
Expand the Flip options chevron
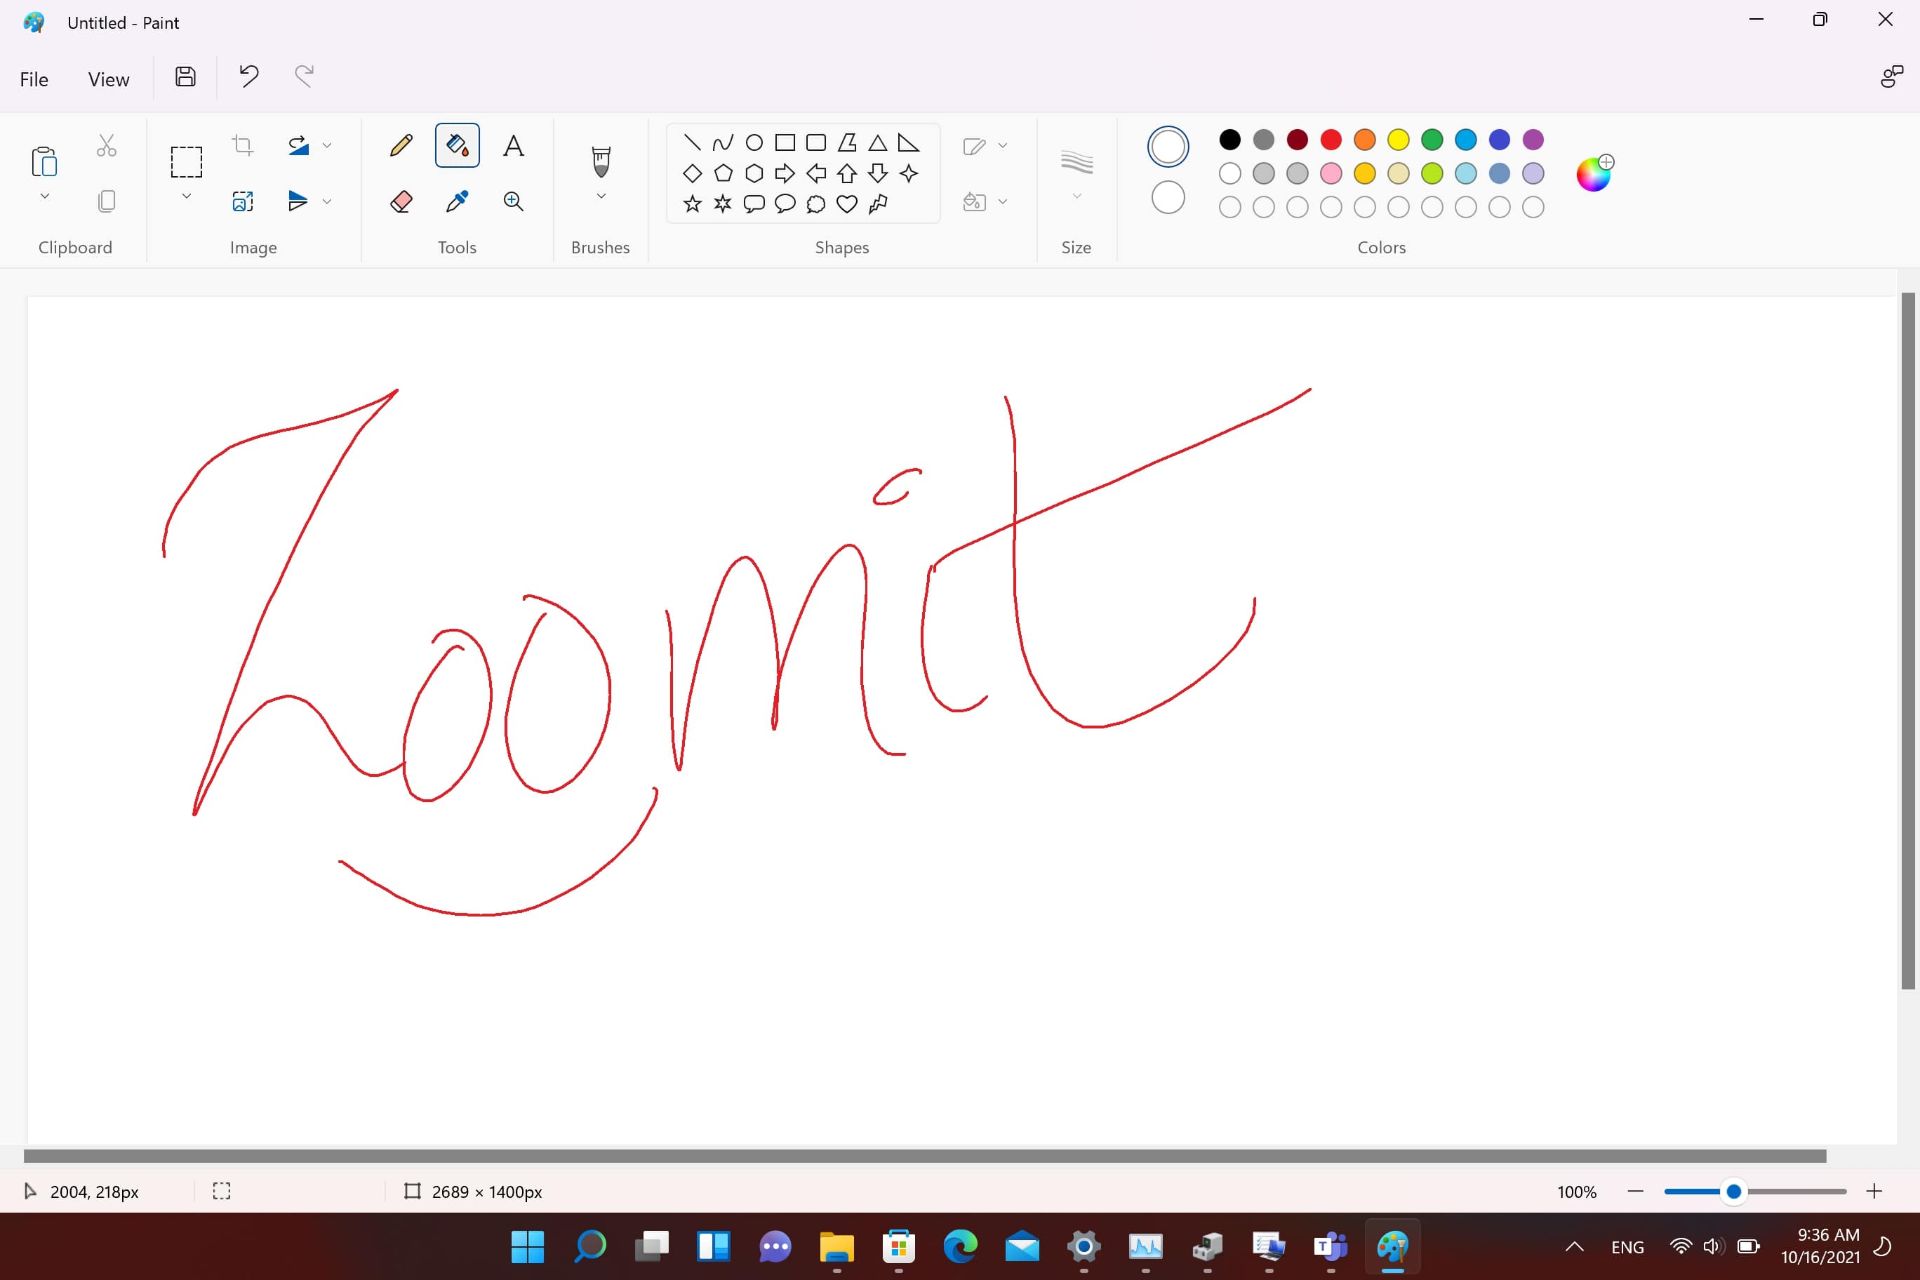click(327, 202)
